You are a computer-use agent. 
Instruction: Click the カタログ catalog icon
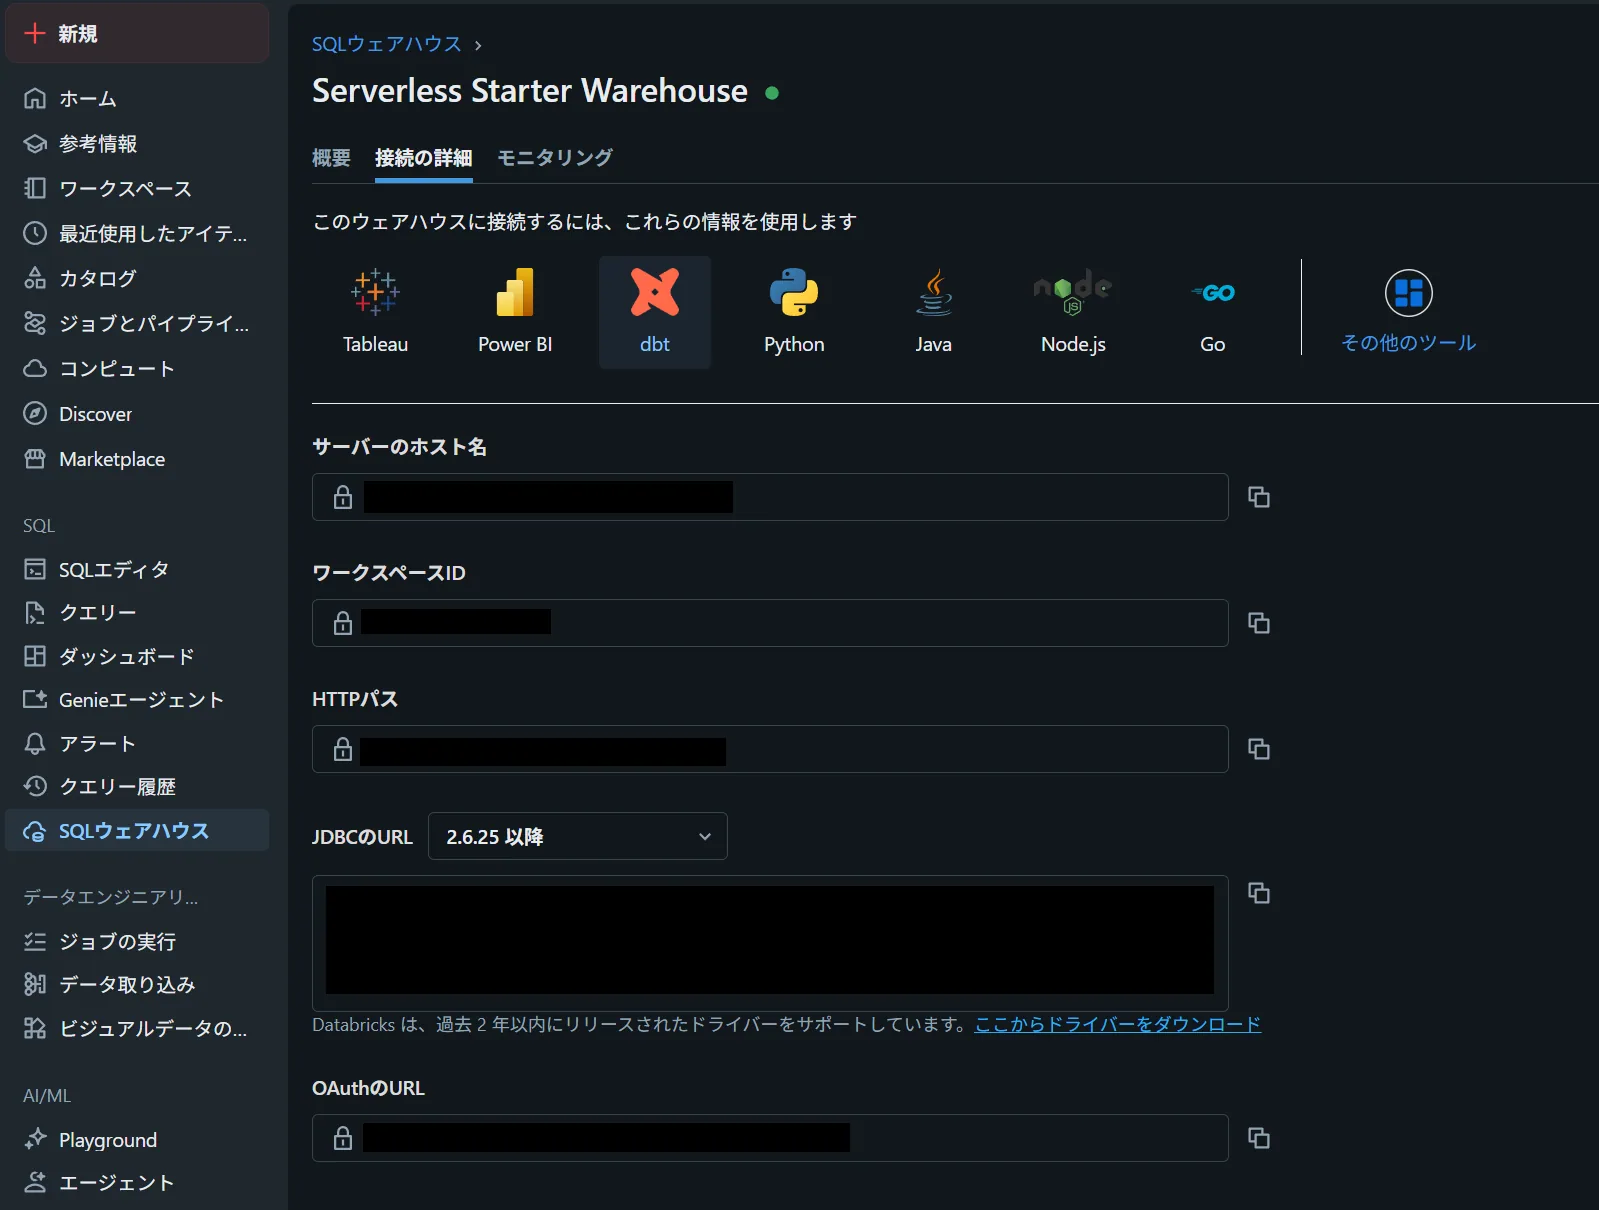tap(35, 278)
